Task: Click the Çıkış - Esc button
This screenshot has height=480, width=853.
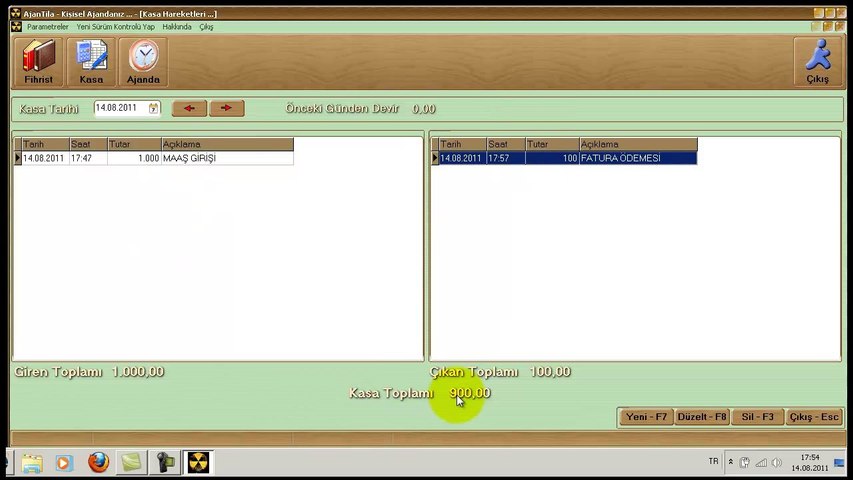Action: tap(814, 417)
